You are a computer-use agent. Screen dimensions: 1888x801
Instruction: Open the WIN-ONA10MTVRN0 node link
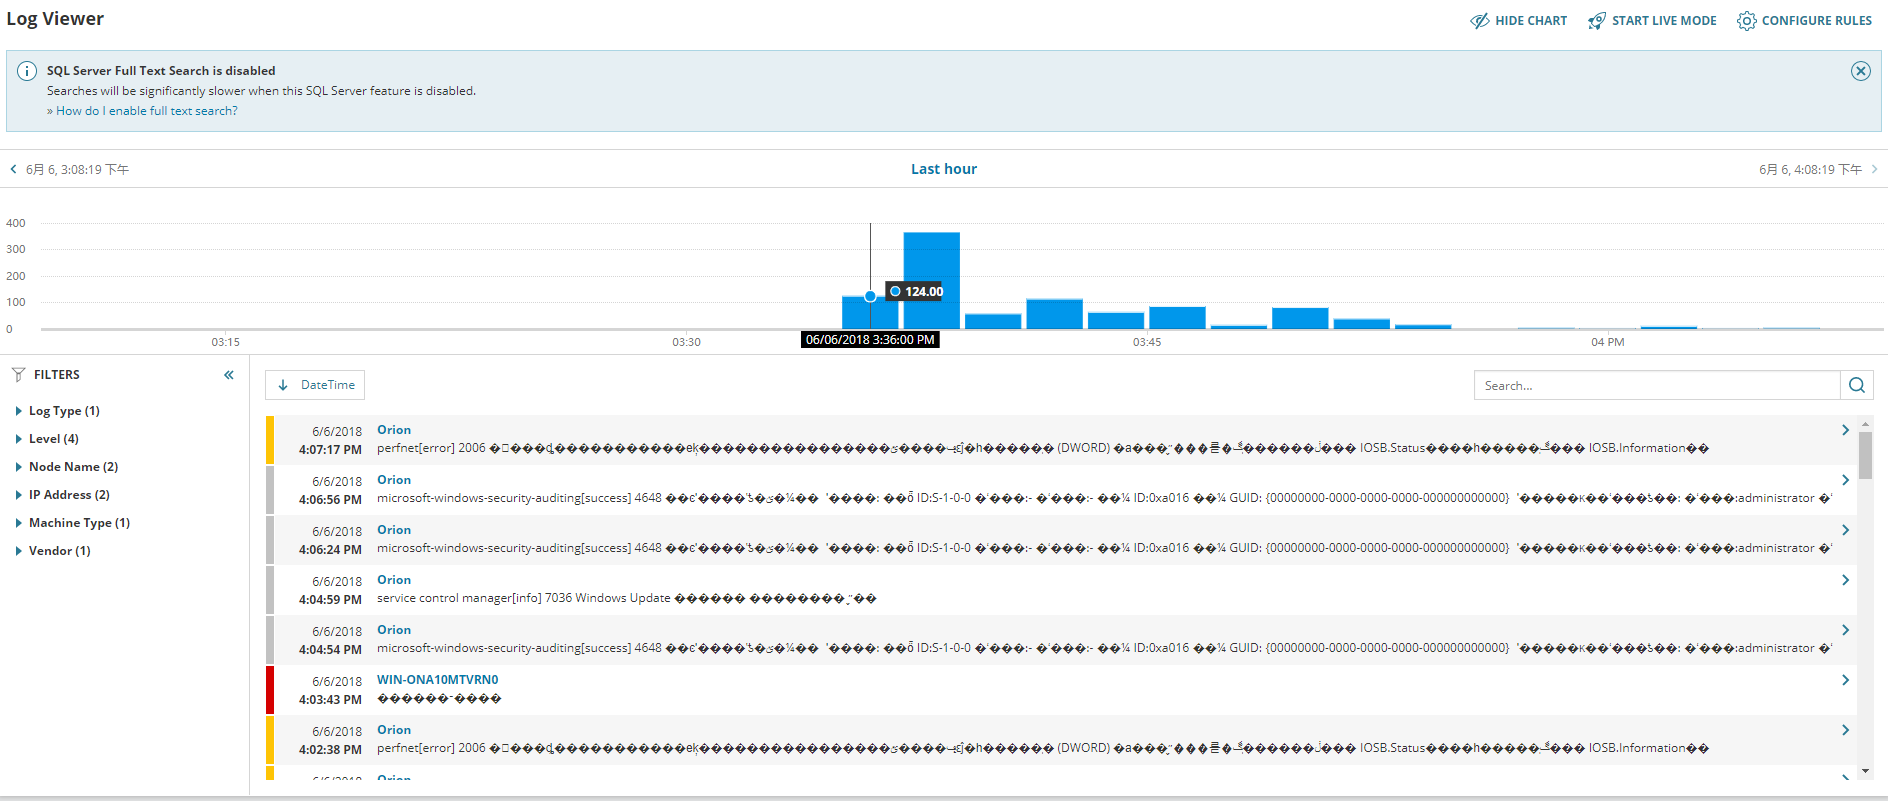pyautogui.click(x=437, y=680)
